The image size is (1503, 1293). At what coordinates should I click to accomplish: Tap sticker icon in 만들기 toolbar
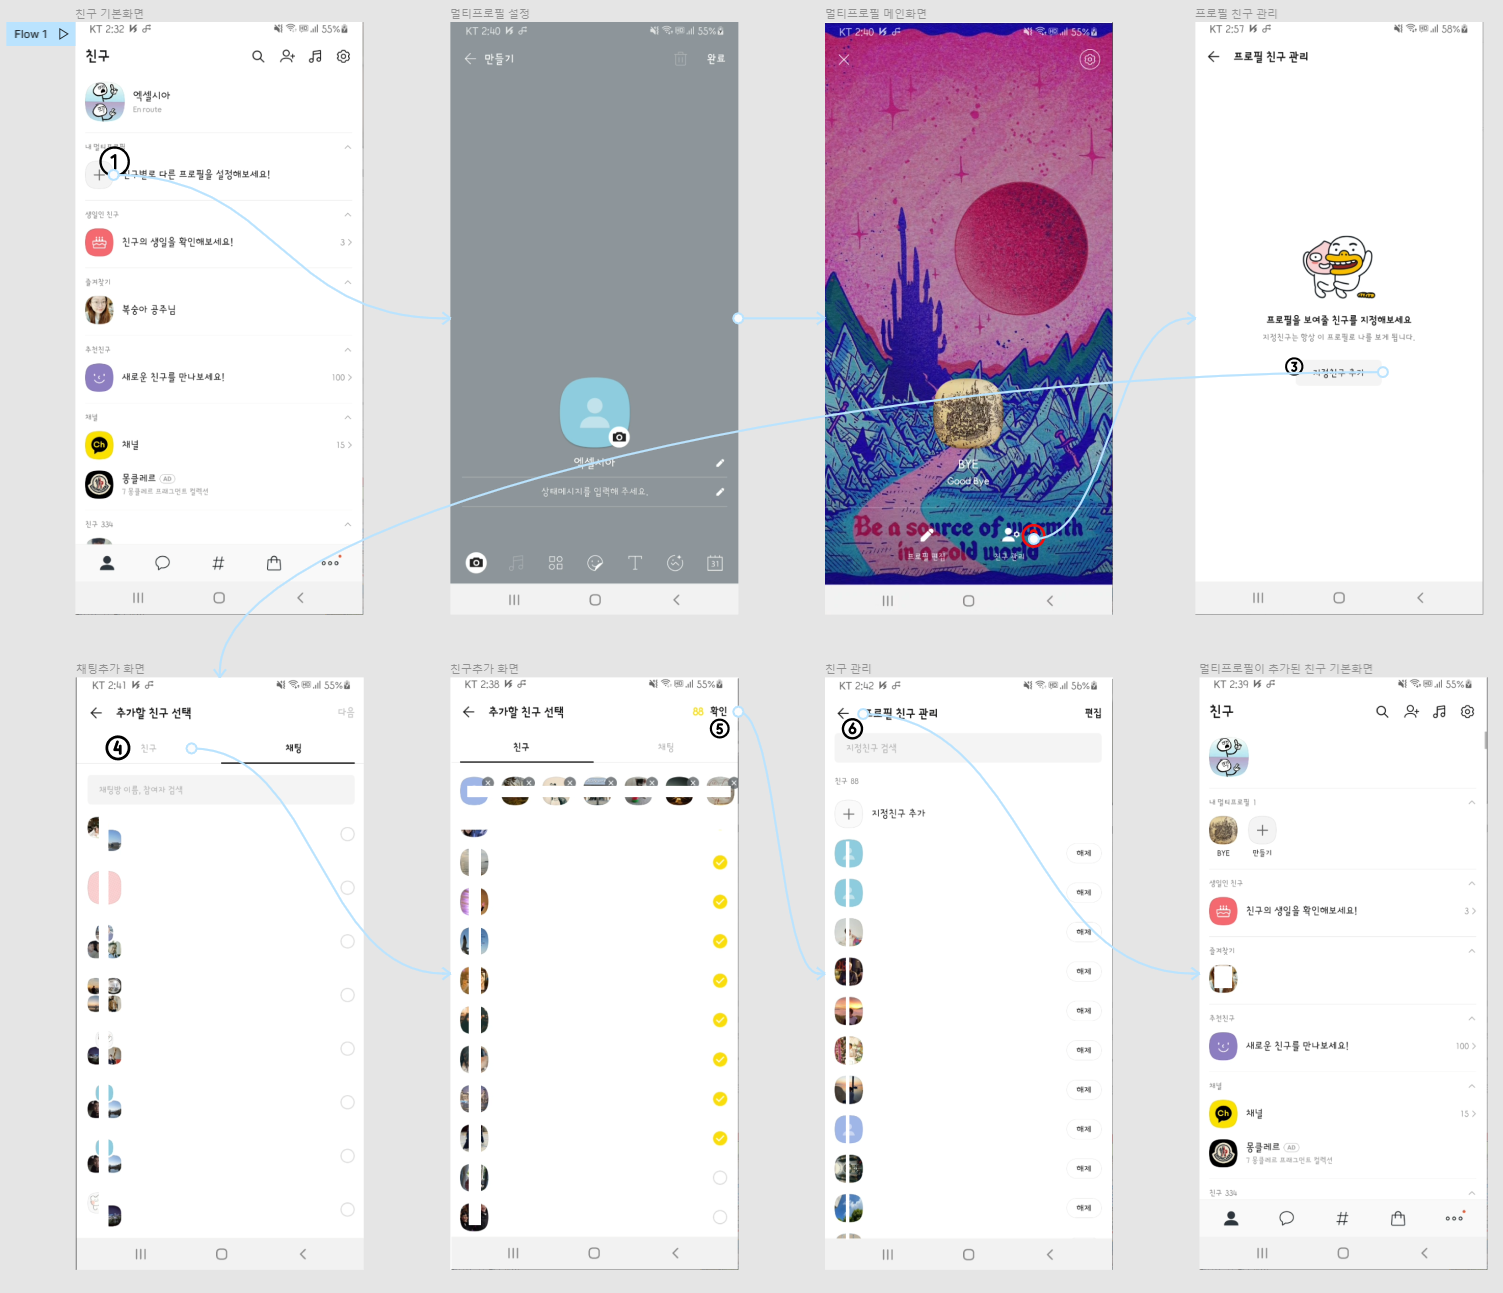click(x=595, y=563)
